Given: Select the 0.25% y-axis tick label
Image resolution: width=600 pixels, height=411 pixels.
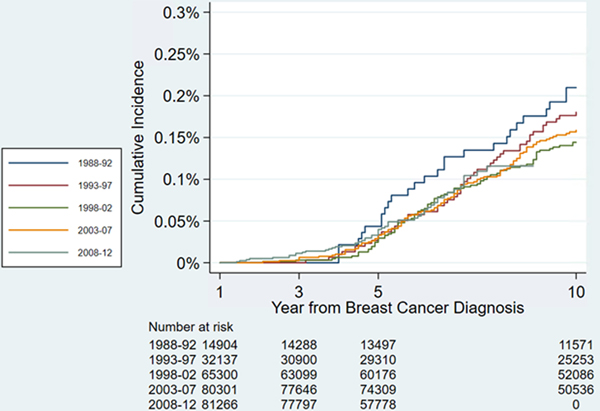Looking at the screenshot, I should pyautogui.click(x=184, y=54).
